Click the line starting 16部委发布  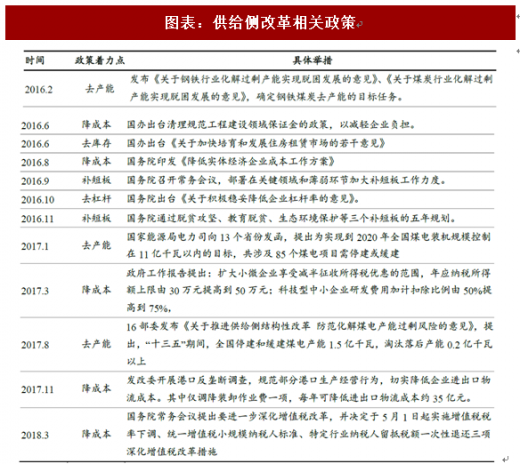310,327
